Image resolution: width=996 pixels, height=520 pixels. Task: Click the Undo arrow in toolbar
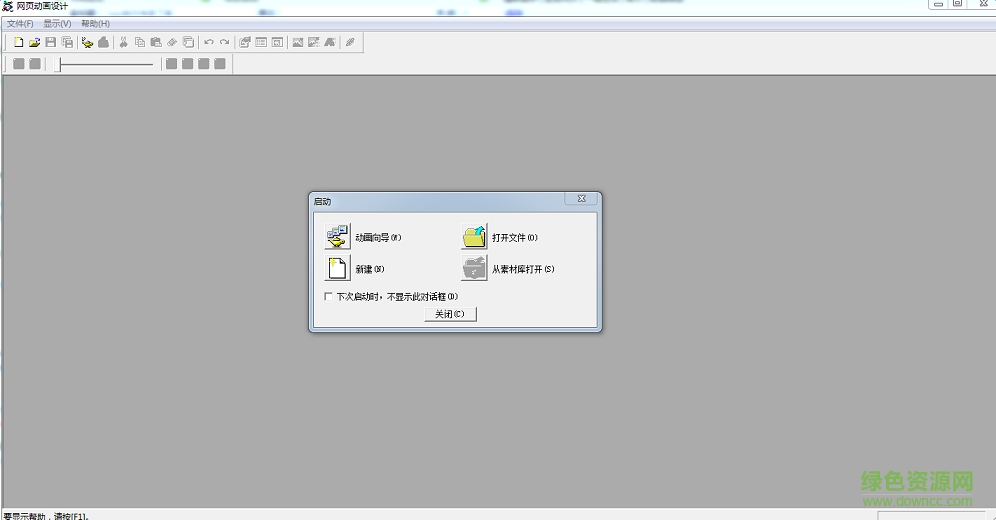(209, 42)
